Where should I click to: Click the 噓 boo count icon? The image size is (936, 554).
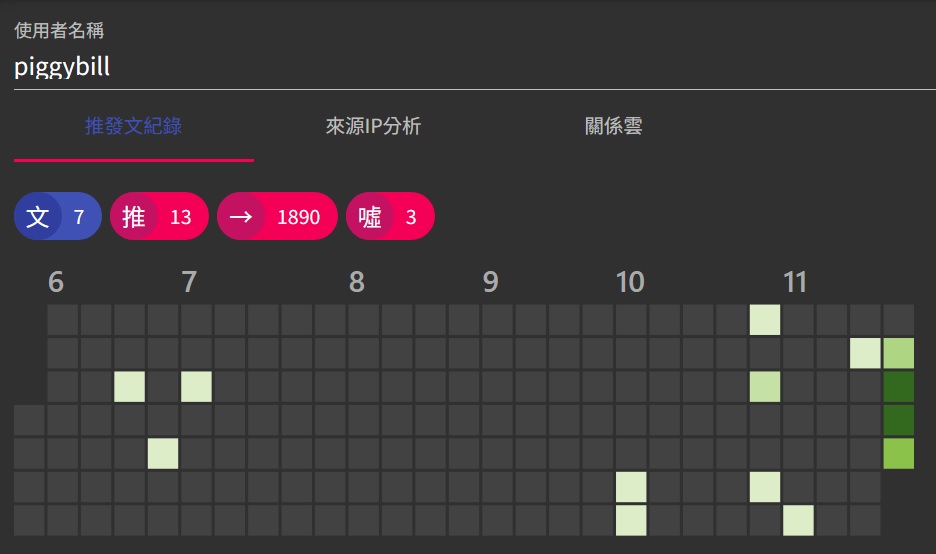click(370, 217)
